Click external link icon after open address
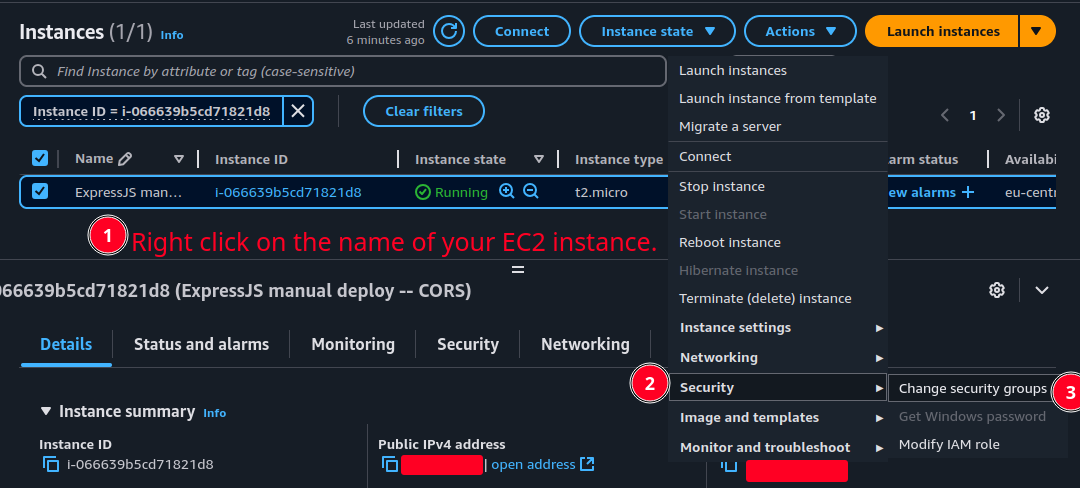The width and height of the screenshot is (1080, 488). click(587, 464)
